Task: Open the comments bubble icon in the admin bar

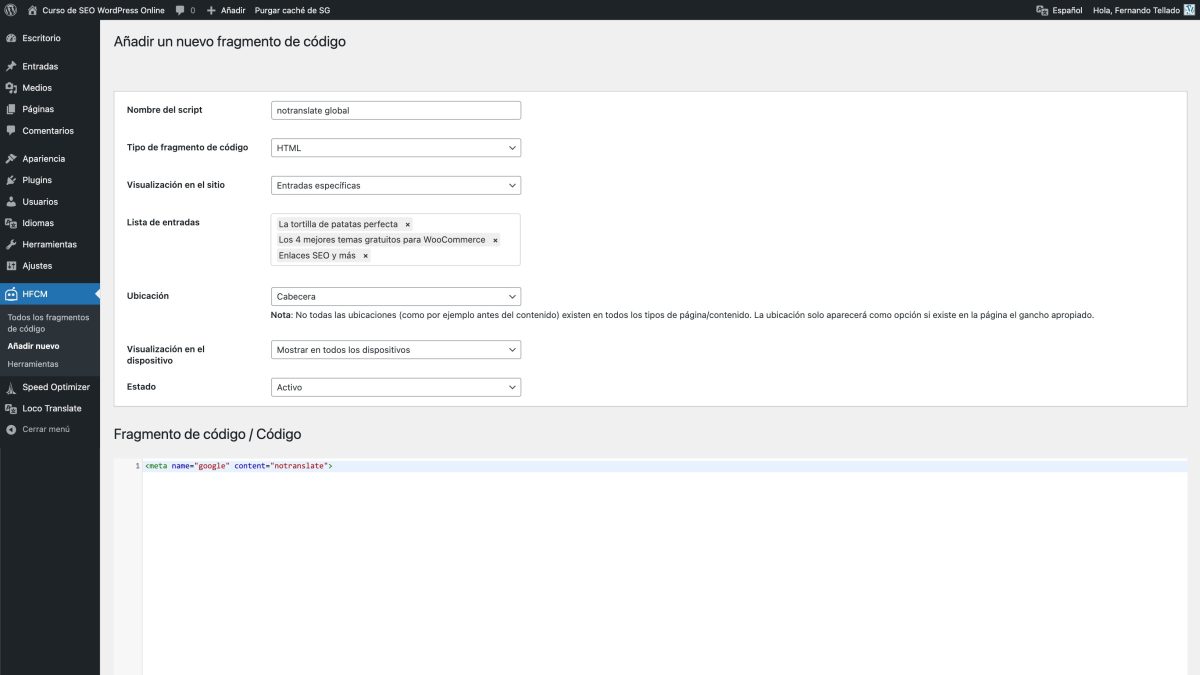Action: point(179,10)
